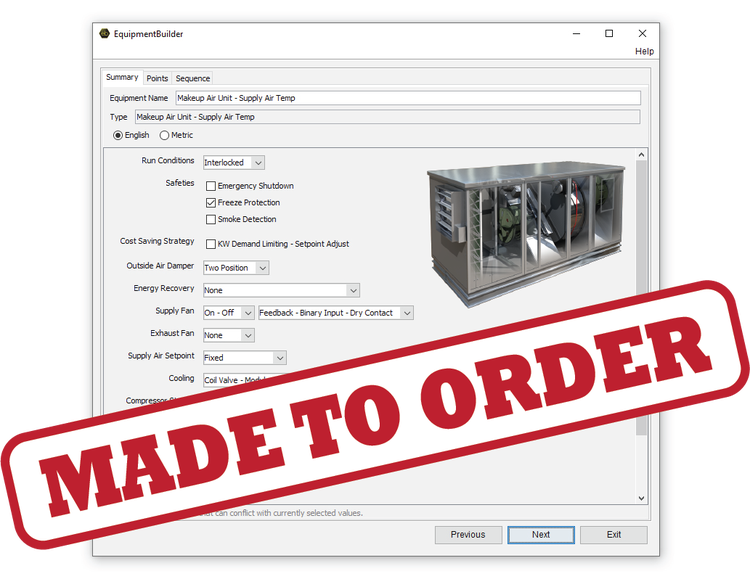The width and height of the screenshot is (750, 579).
Task: Uncheck the Freeze Protection checkbox
Action: click(x=211, y=203)
